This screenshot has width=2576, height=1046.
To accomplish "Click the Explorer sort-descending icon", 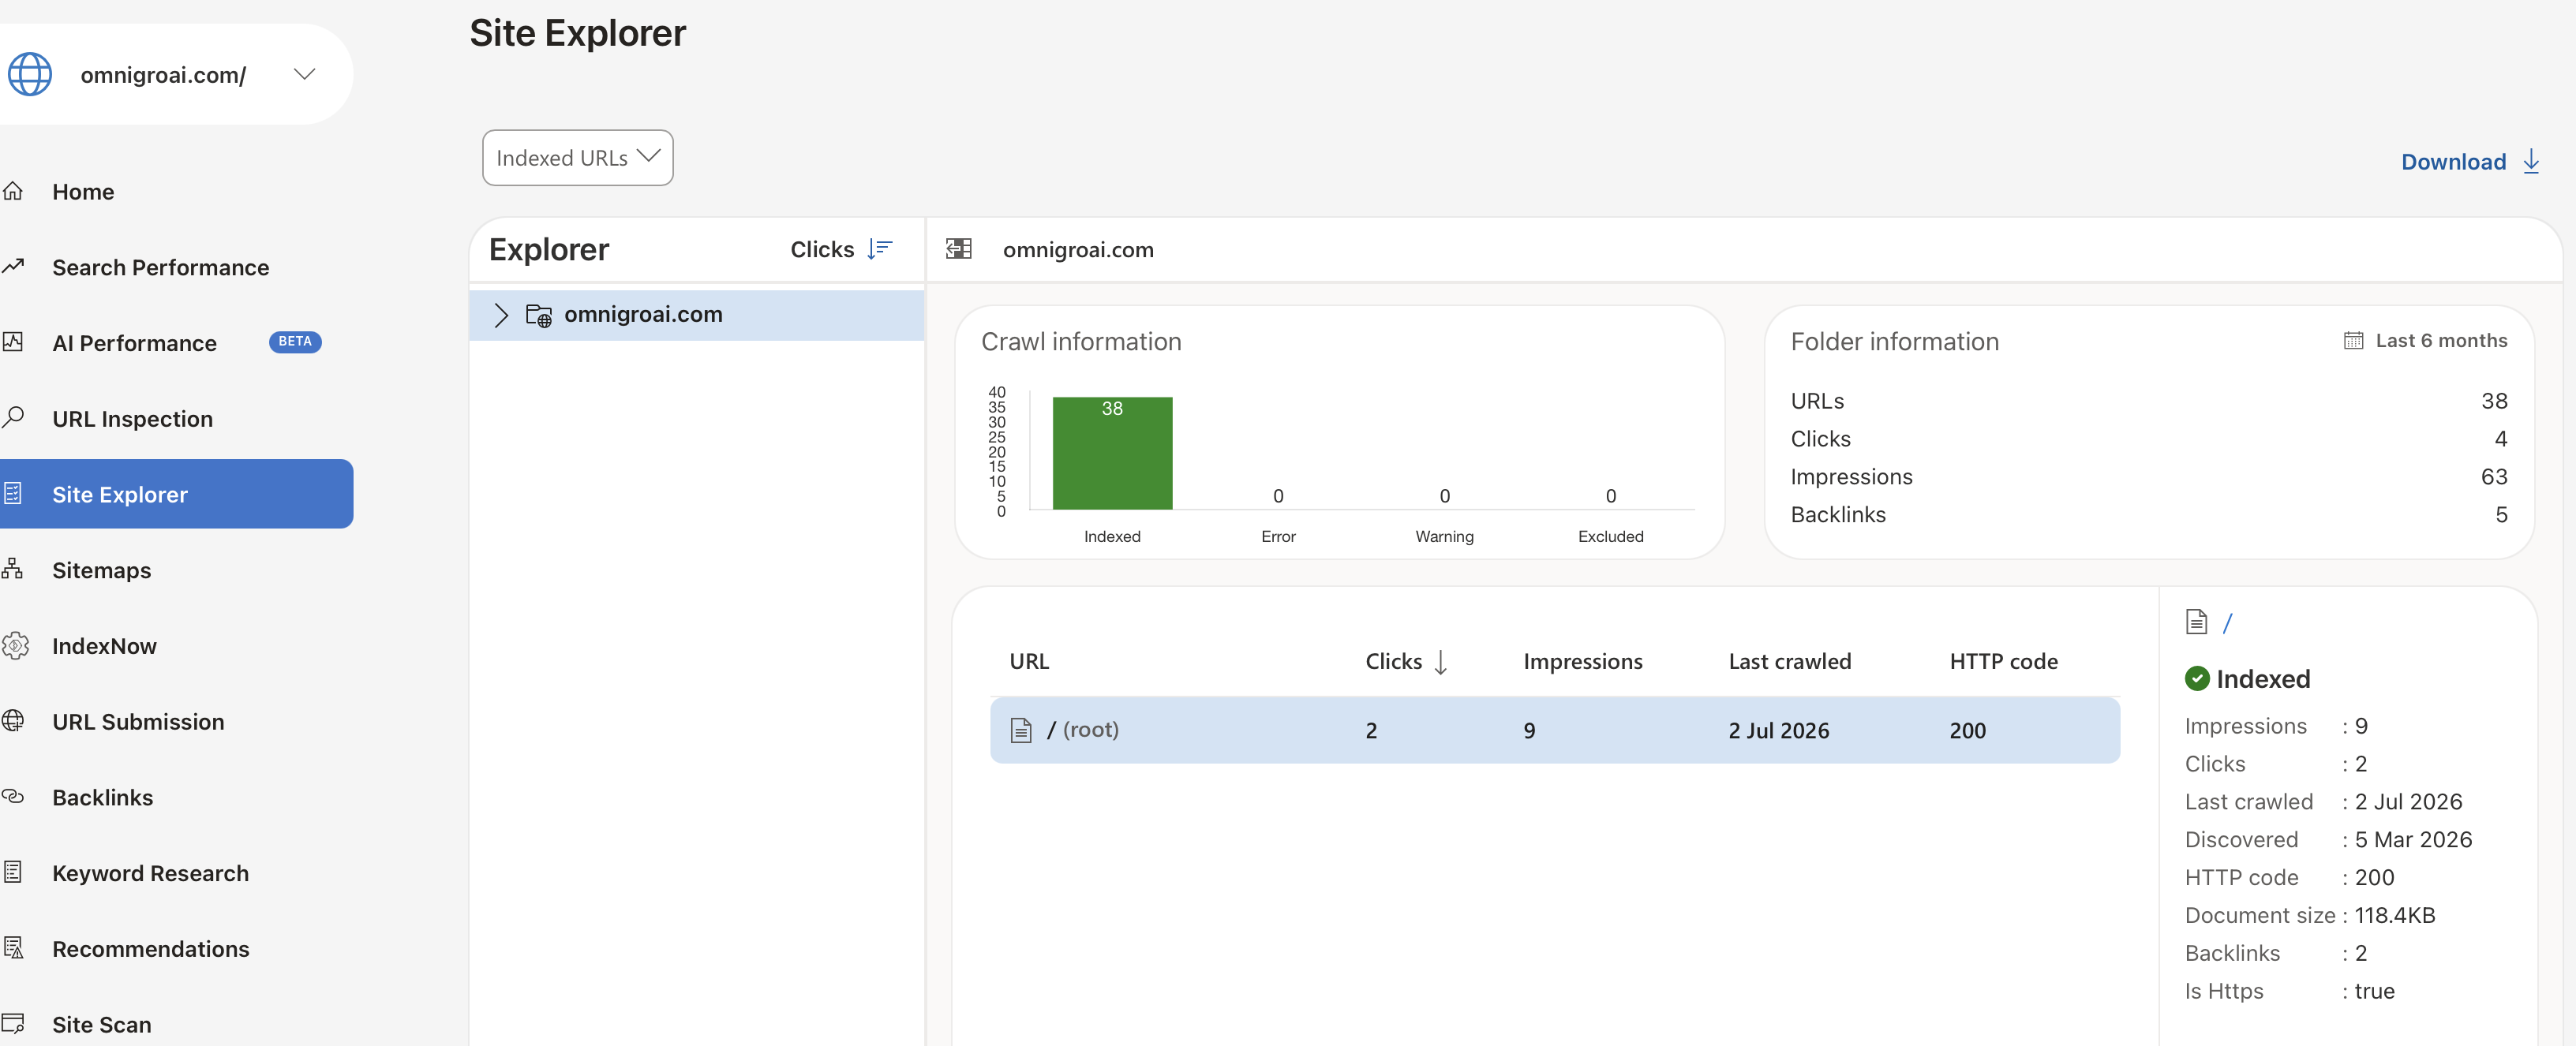I will point(880,249).
